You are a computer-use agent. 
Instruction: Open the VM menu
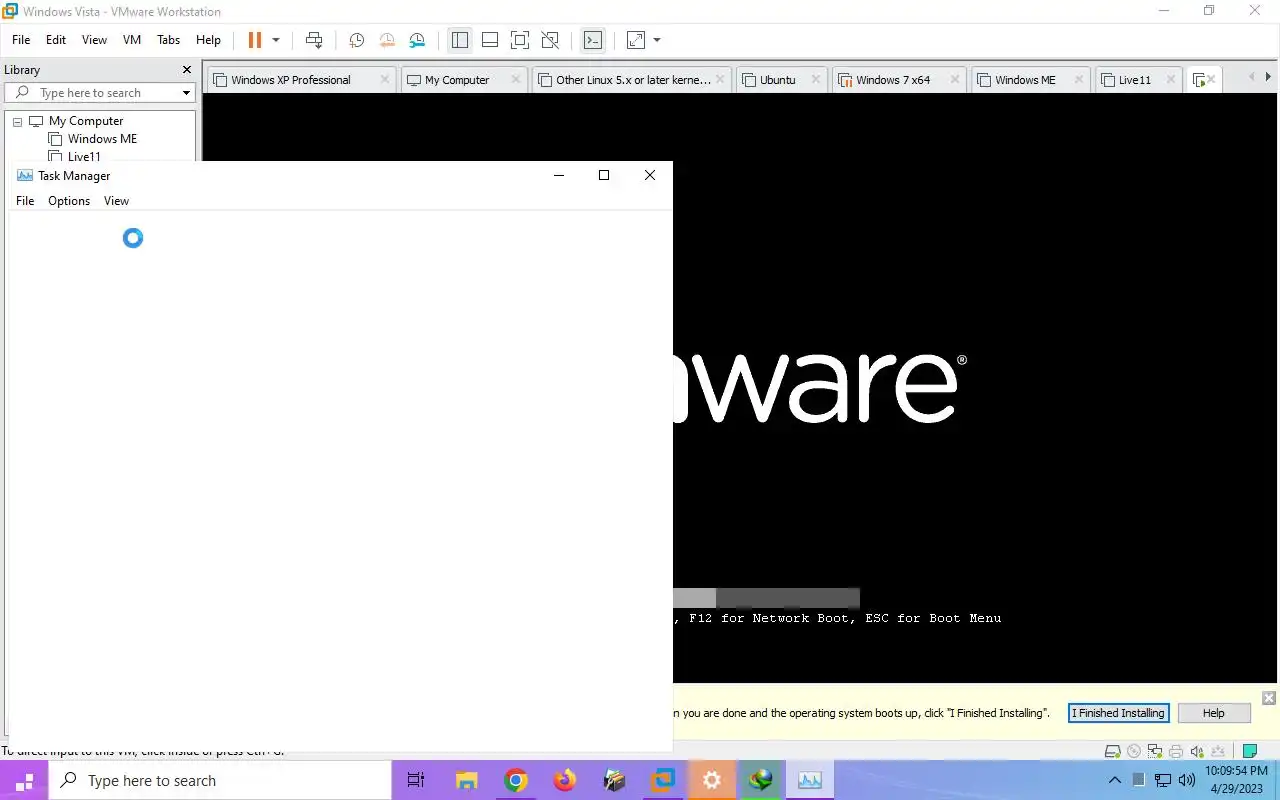click(x=132, y=40)
